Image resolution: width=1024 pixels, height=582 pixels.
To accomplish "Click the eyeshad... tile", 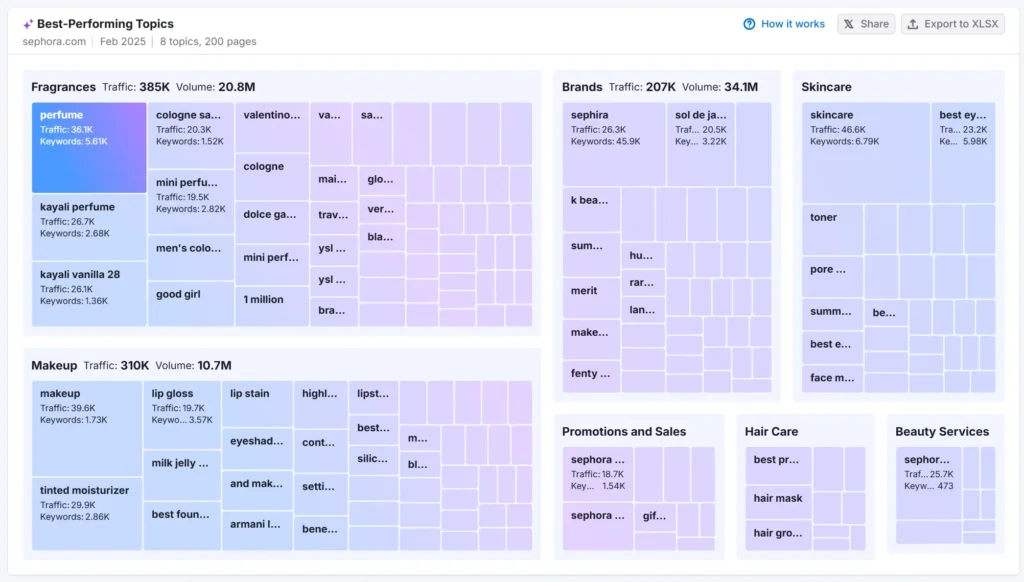I will coord(257,449).
